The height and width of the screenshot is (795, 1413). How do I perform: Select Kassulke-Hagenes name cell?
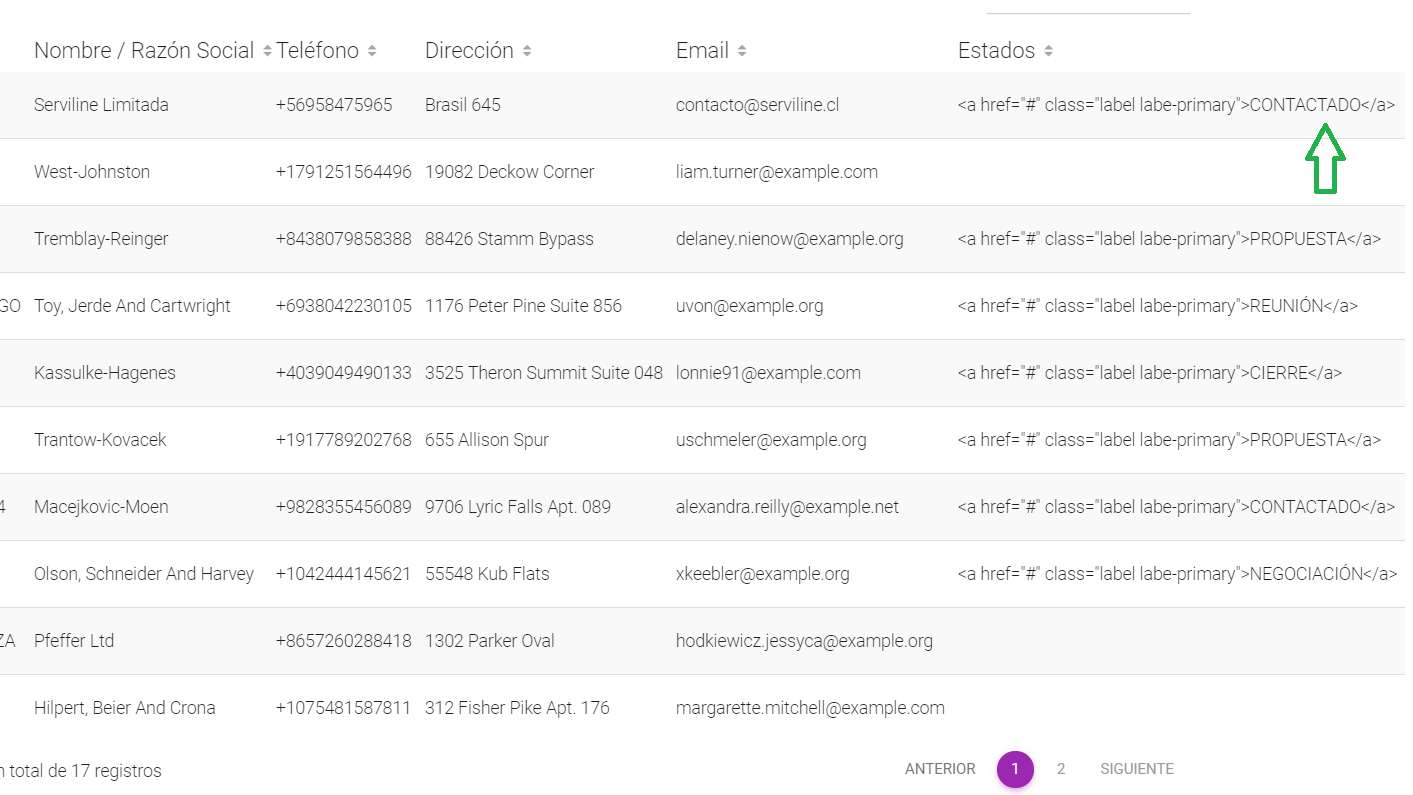[105, 373]
